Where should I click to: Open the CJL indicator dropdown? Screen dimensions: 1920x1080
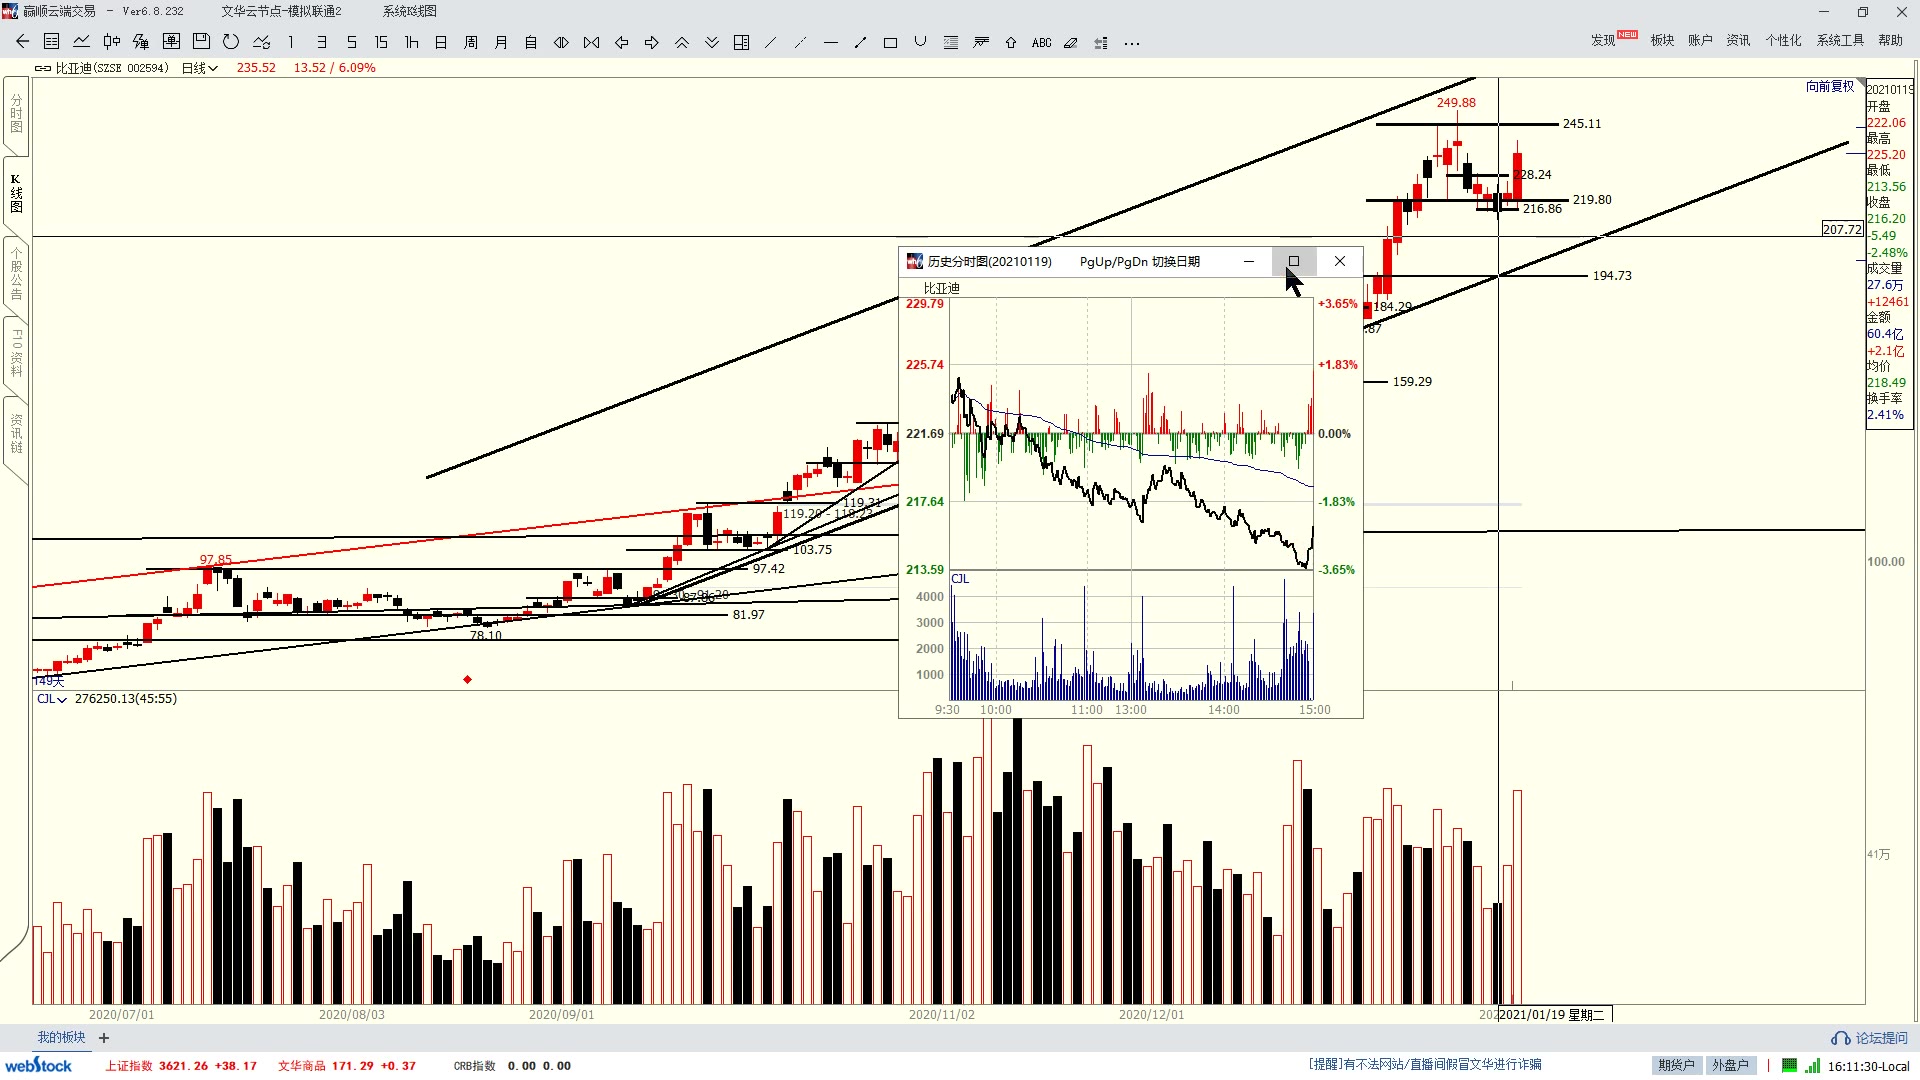pos(52,699)
